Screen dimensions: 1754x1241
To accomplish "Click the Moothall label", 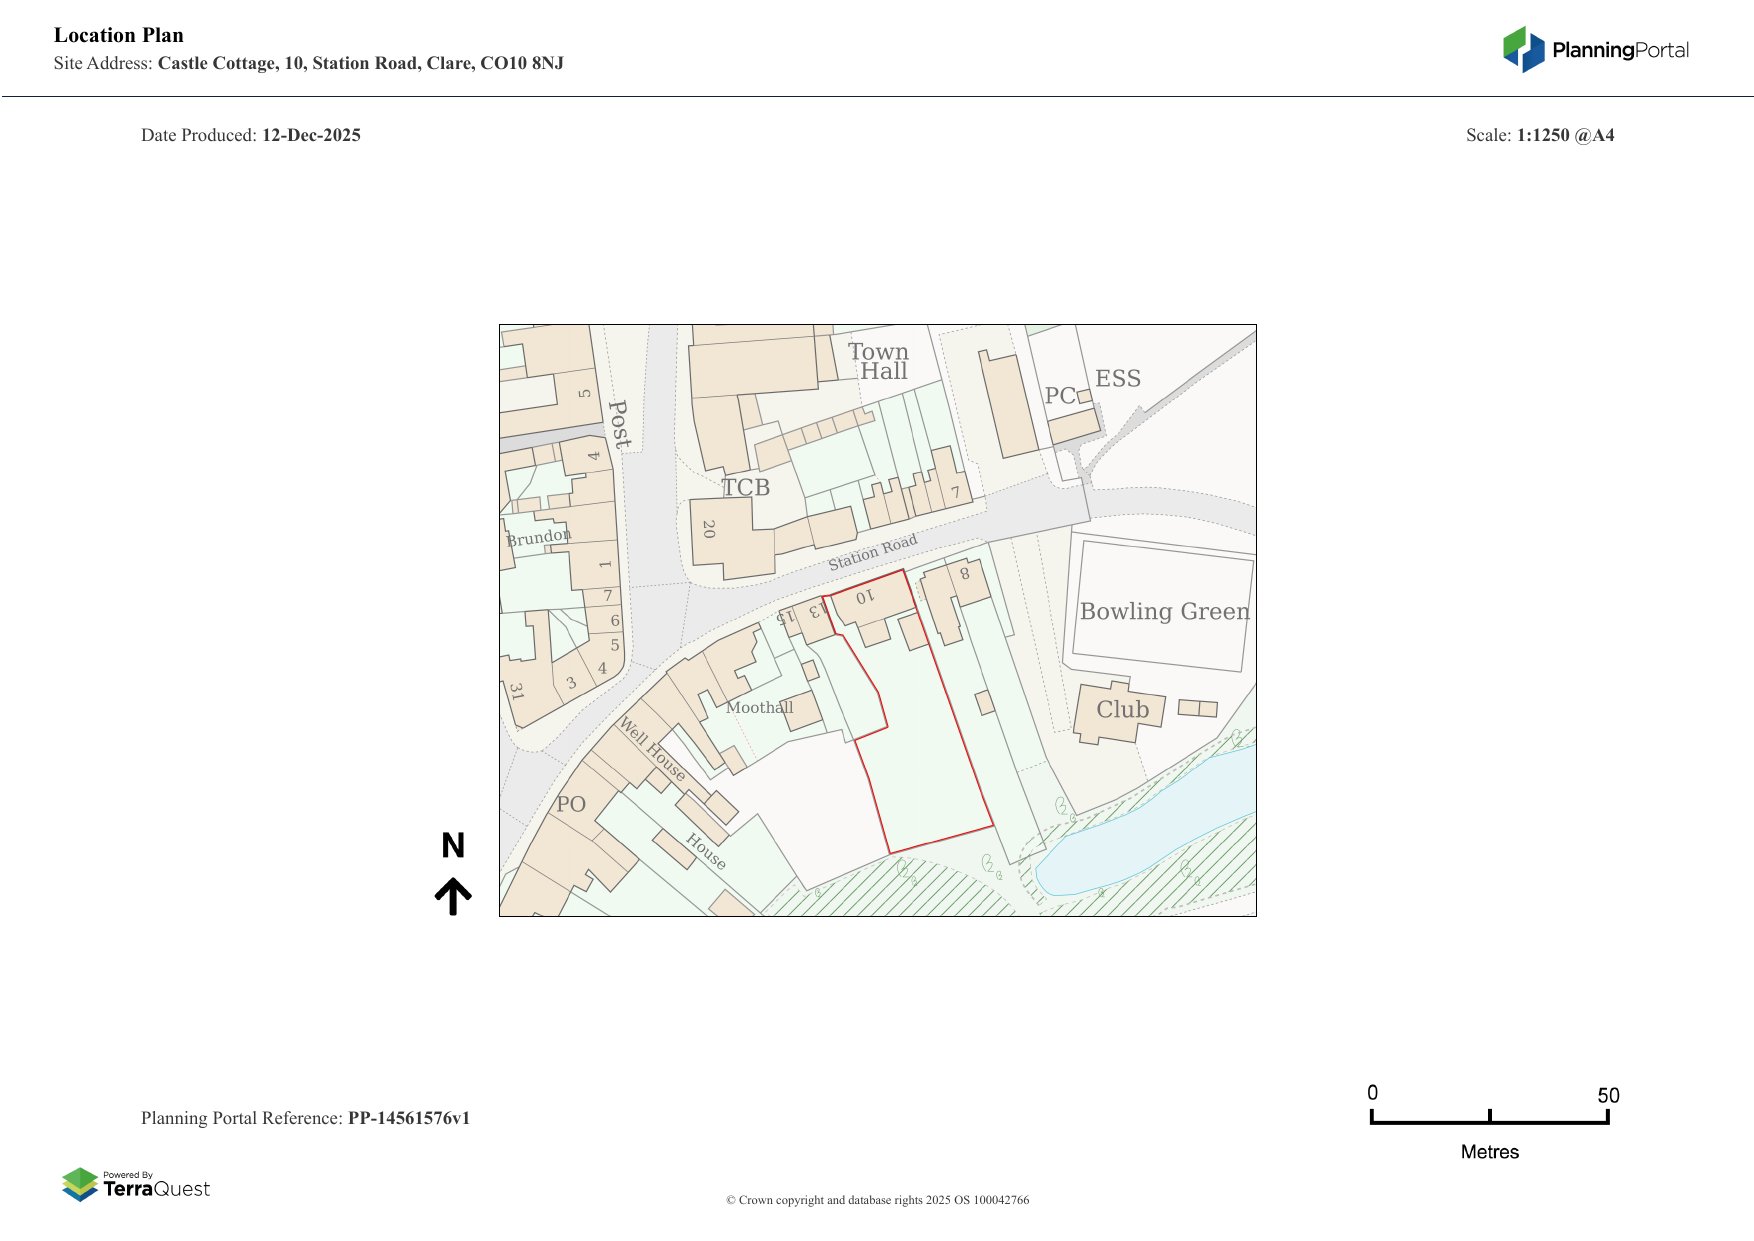I will (759, 707).
